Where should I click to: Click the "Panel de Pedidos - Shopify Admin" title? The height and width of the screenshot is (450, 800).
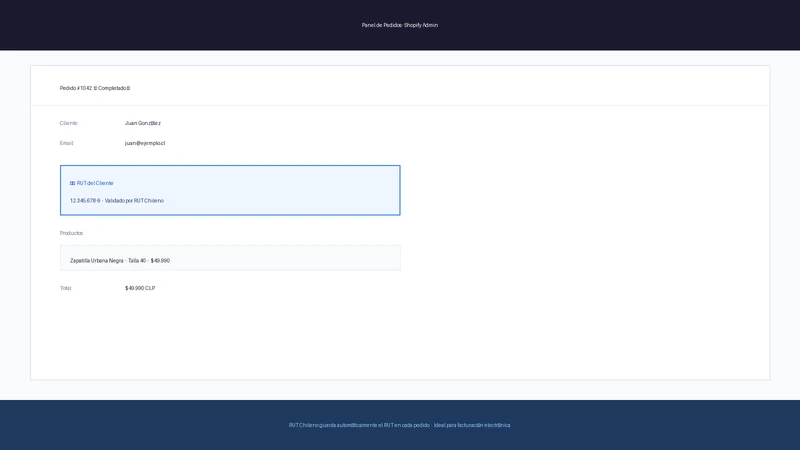pyautogui.click(x=399, y=25)
